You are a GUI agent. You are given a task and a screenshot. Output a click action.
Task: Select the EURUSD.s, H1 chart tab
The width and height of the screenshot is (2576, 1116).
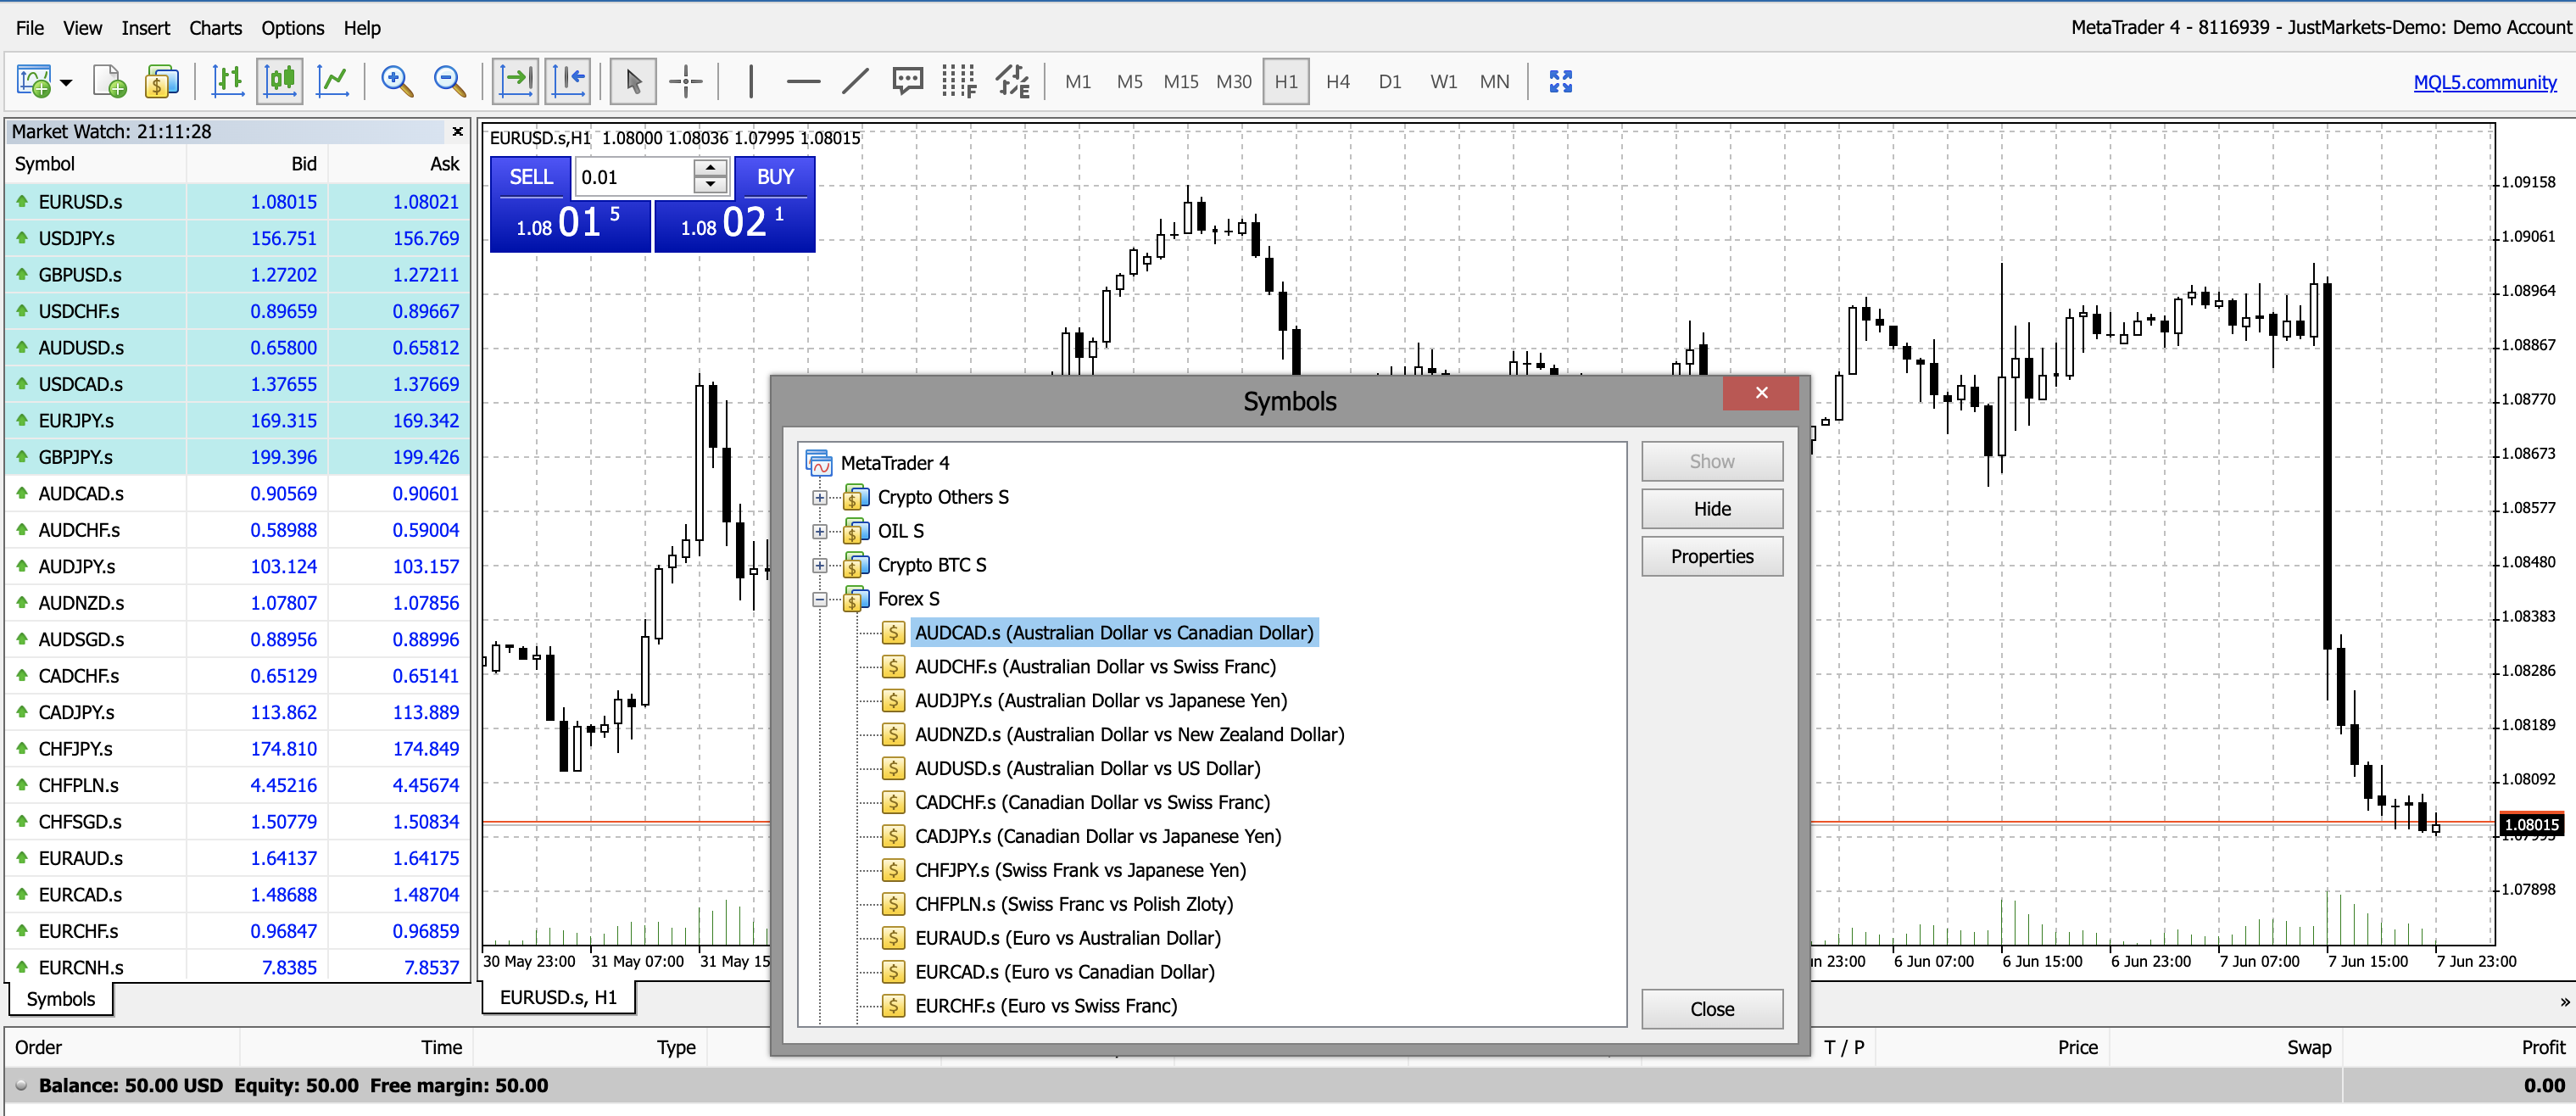pyautogui.click(x=558, y=997)
